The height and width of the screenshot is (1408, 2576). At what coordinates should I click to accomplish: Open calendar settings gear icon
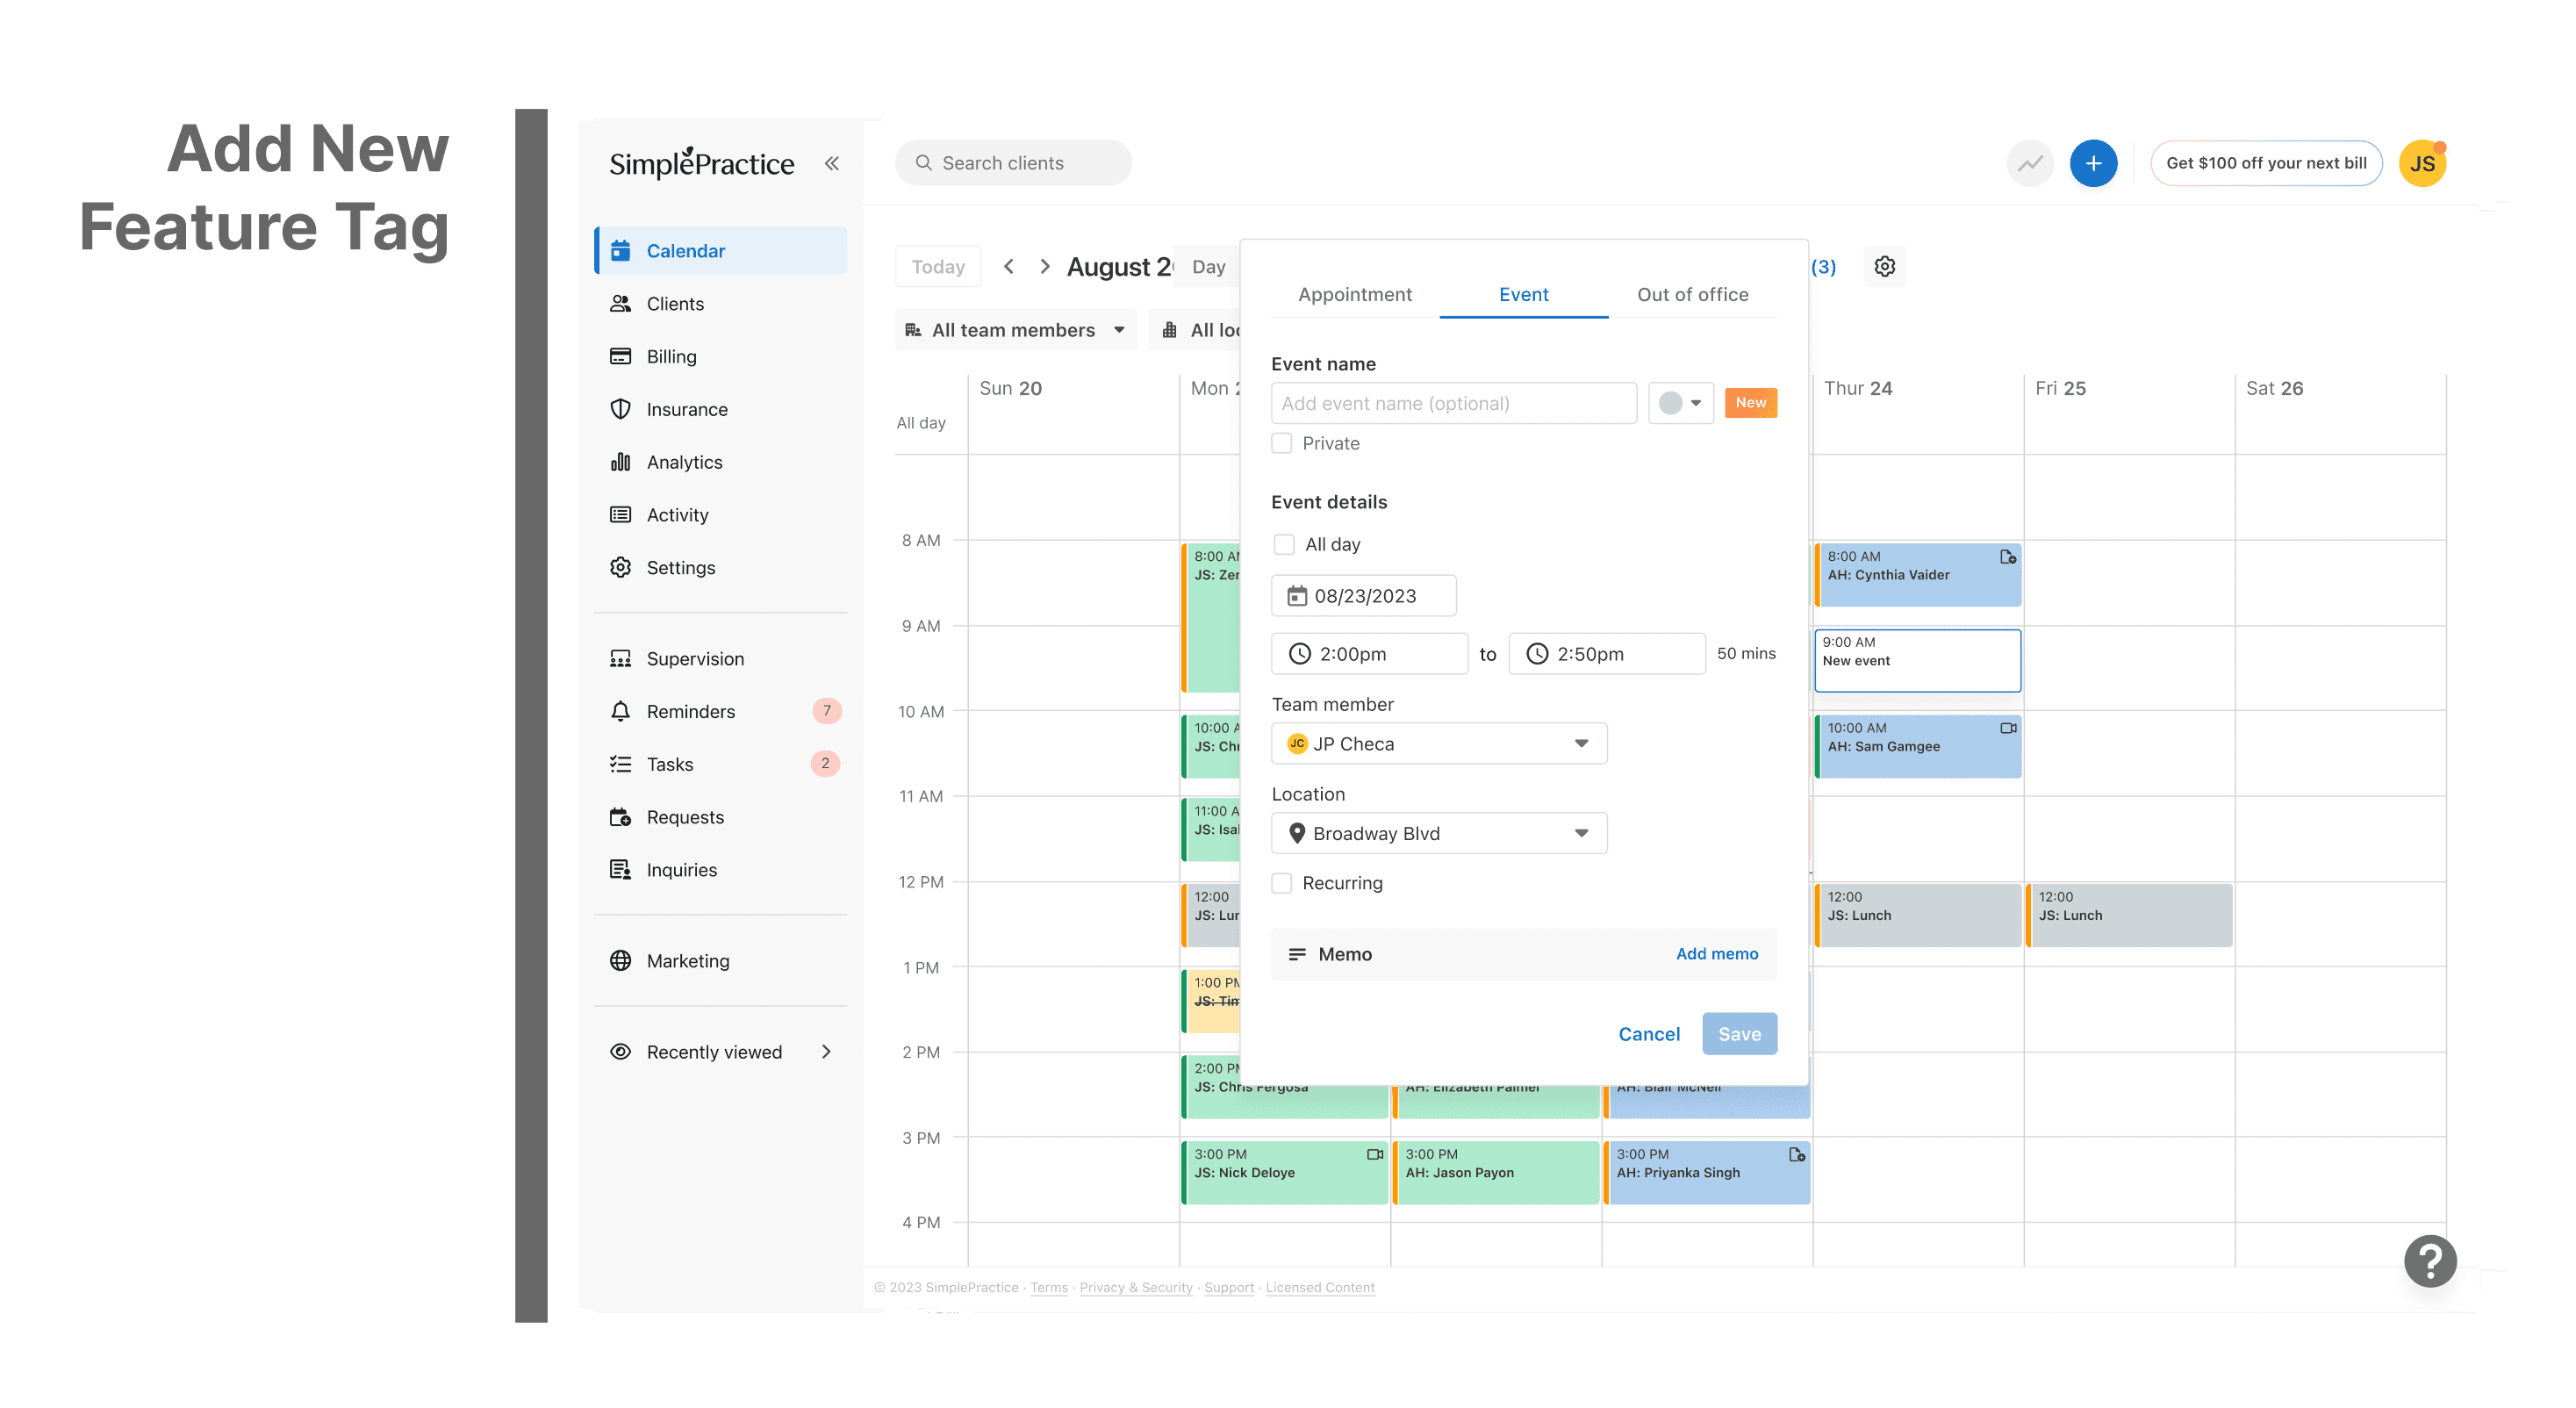point(1884,266)
